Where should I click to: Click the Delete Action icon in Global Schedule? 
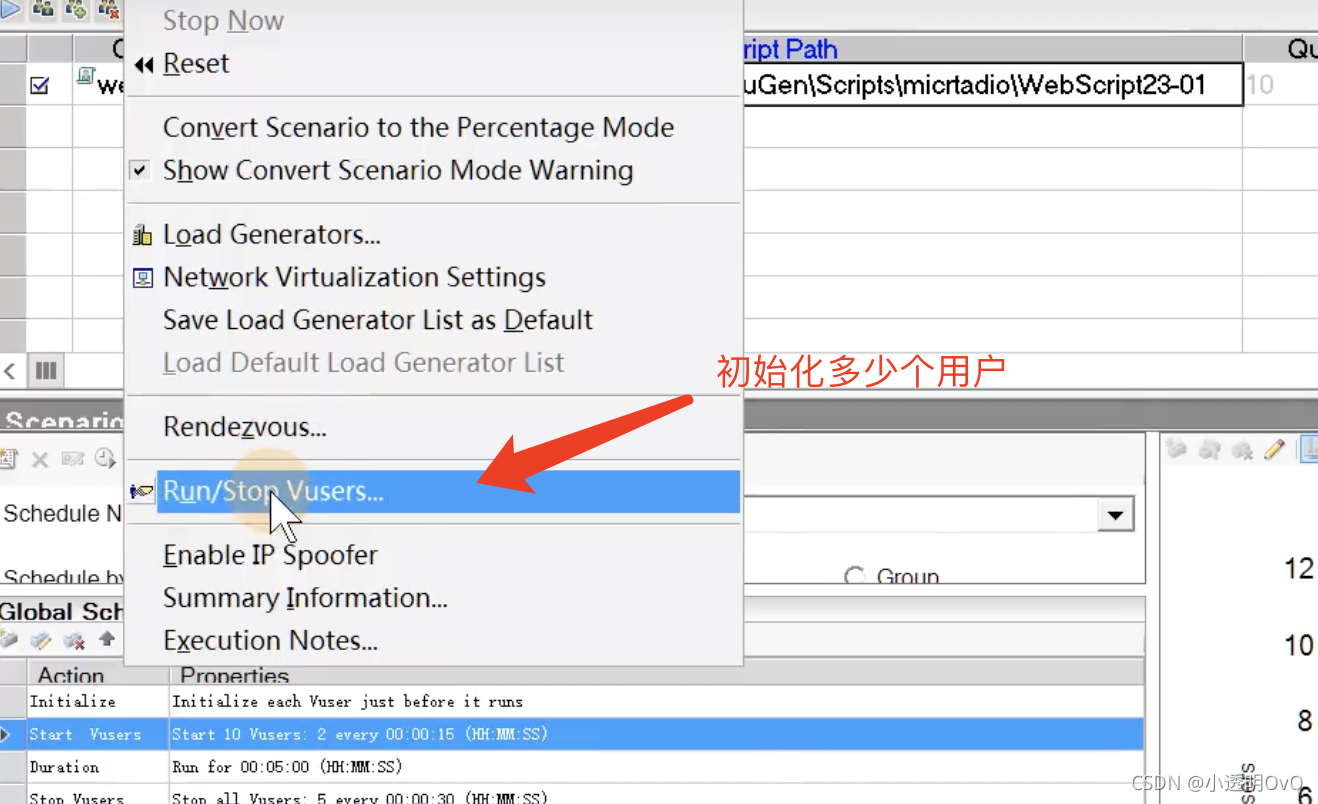pyautogui.click(x=74, y=640)
